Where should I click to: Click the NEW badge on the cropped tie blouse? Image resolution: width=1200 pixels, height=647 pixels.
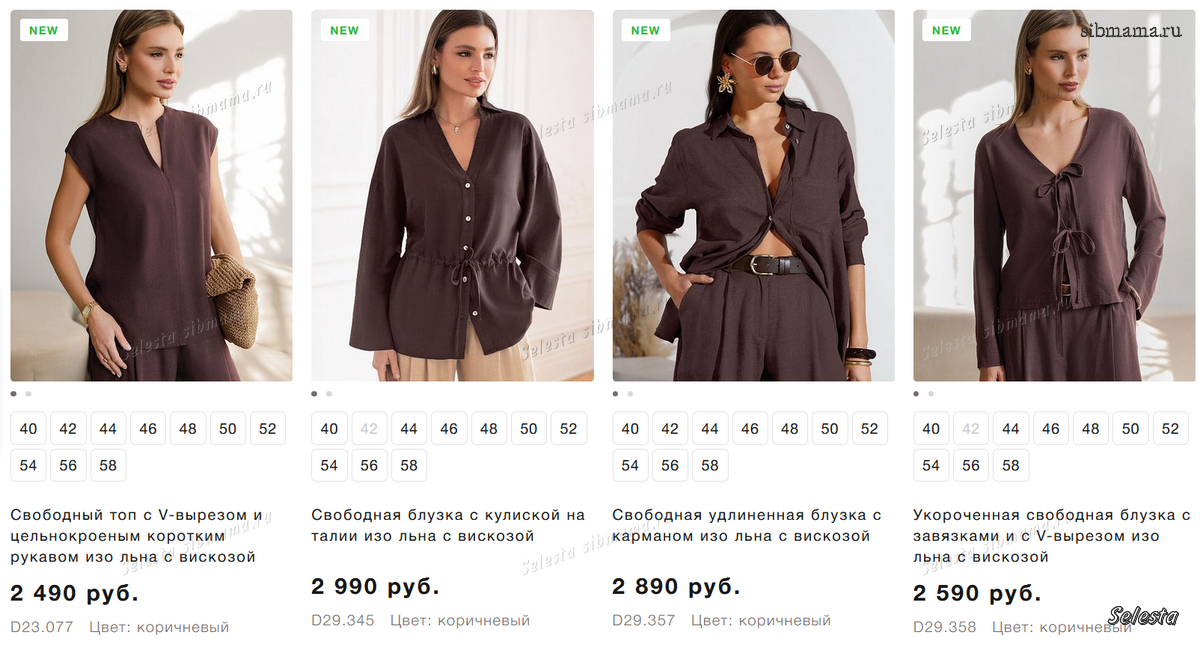point(946,30)
